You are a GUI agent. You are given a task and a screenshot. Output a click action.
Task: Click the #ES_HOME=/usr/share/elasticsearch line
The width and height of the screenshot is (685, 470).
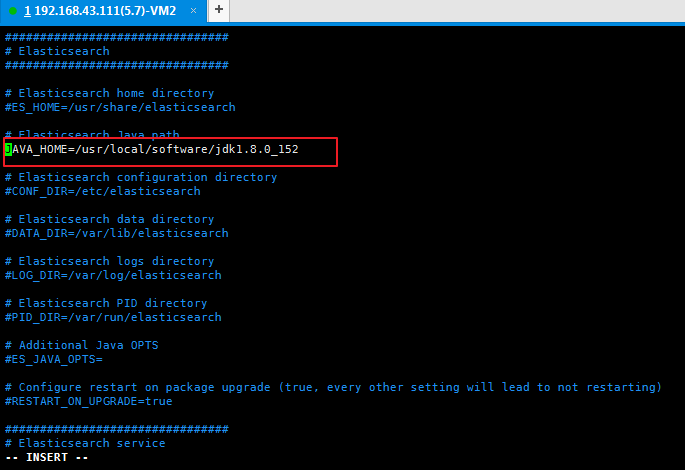(120, 107)
